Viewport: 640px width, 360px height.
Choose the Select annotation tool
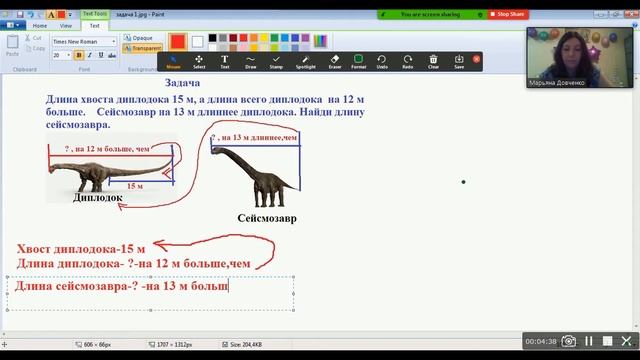(199, 62)
